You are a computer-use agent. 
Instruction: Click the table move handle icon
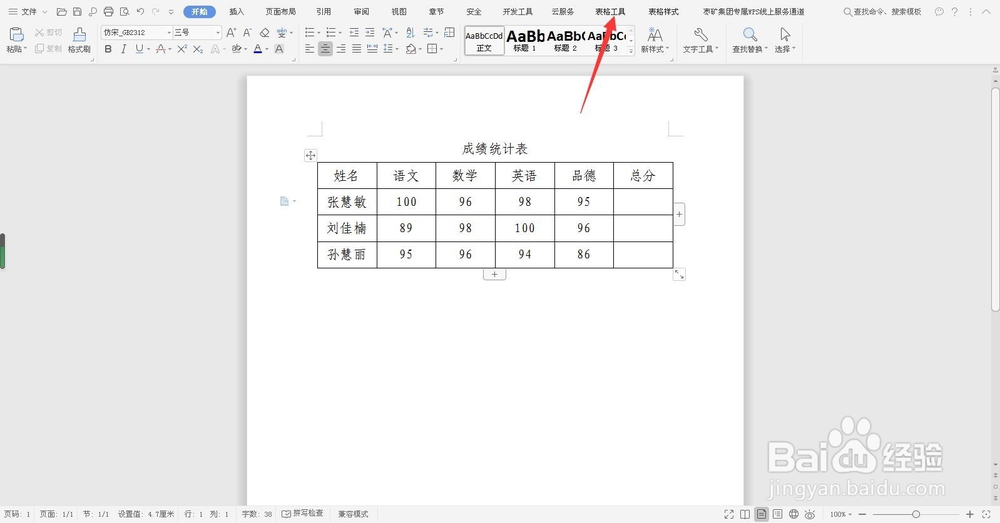(311, 155)
